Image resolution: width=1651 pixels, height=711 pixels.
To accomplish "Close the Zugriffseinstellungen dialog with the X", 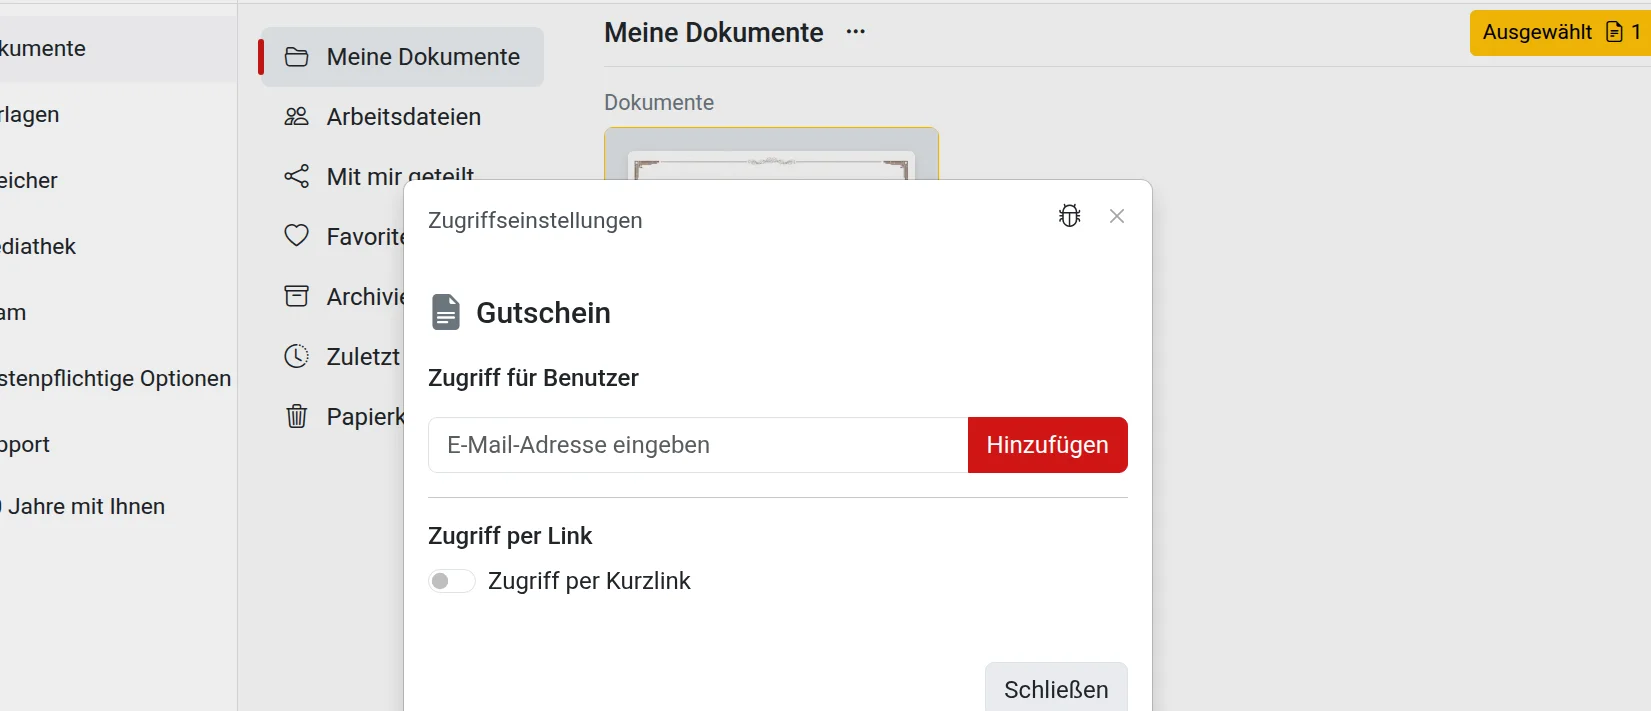I will tap(1117, 216).
